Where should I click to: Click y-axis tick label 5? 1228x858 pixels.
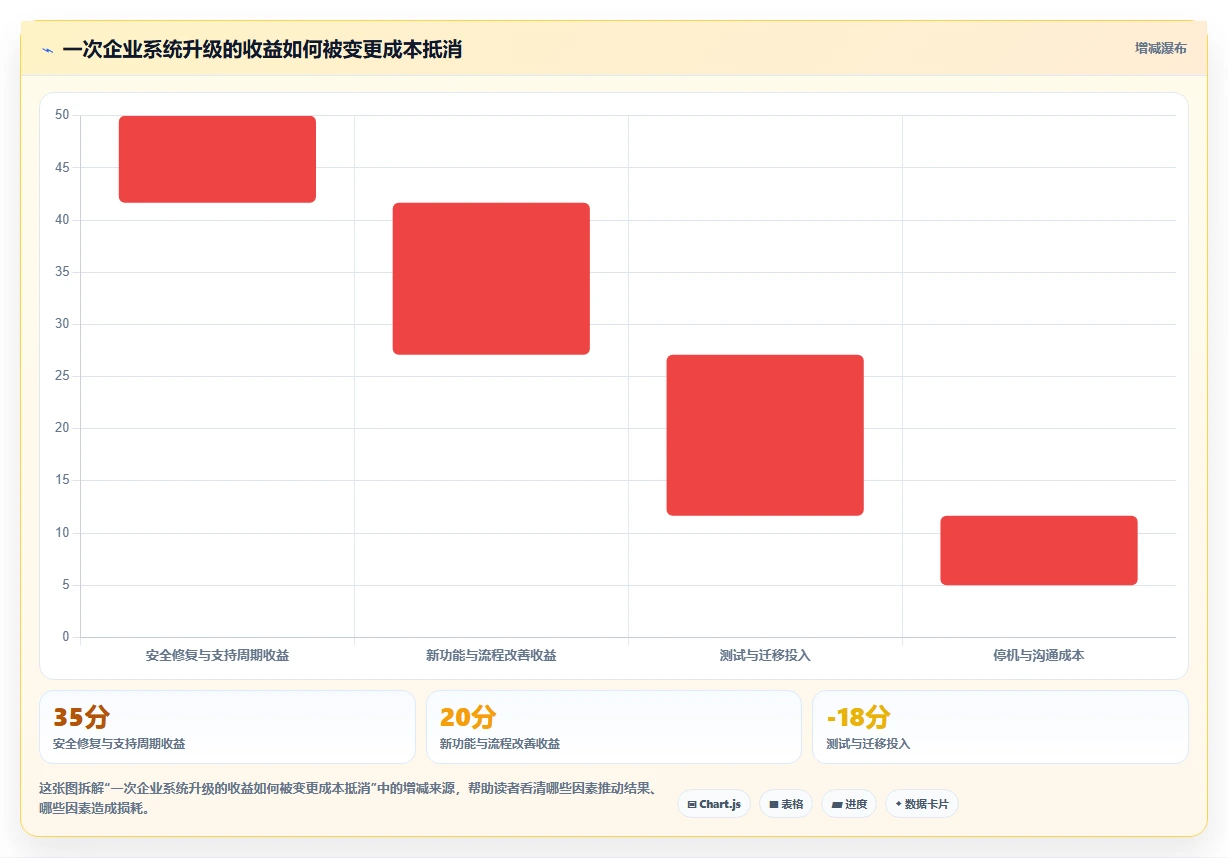coord(66,585)
